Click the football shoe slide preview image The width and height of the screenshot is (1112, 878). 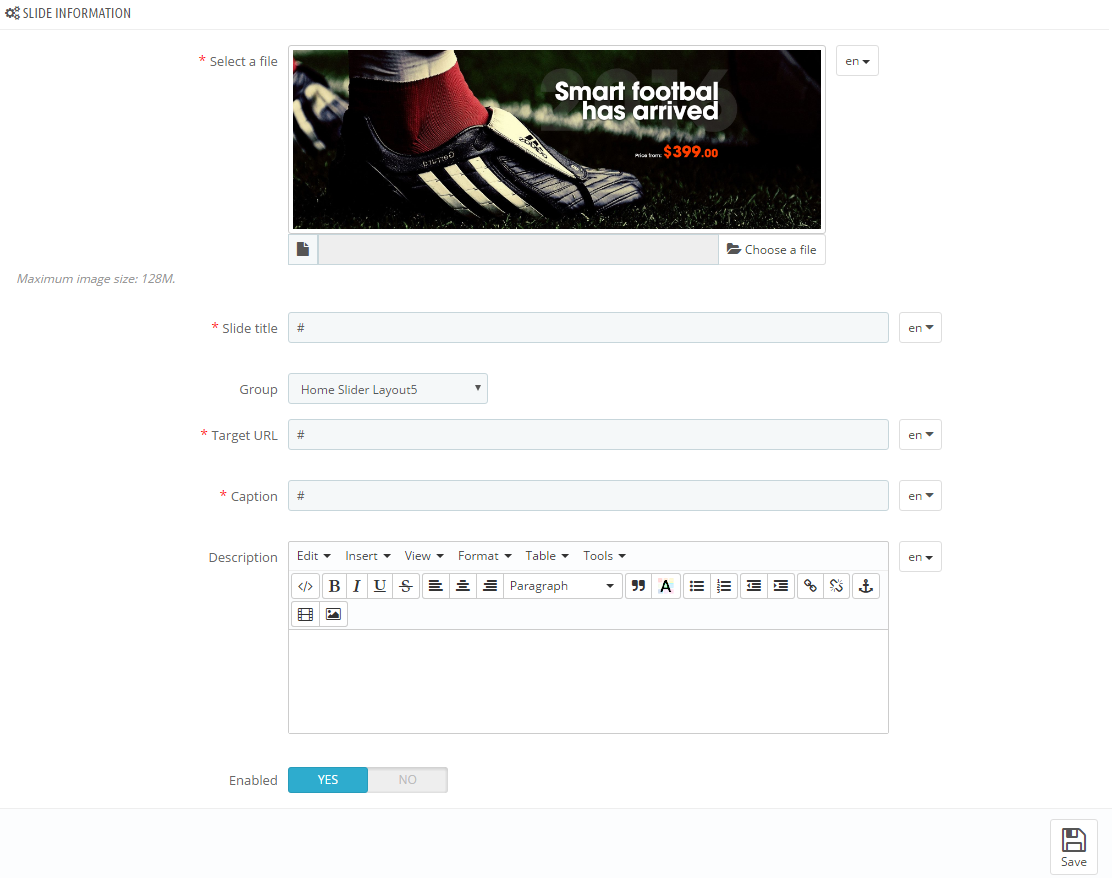coord(557,139)
